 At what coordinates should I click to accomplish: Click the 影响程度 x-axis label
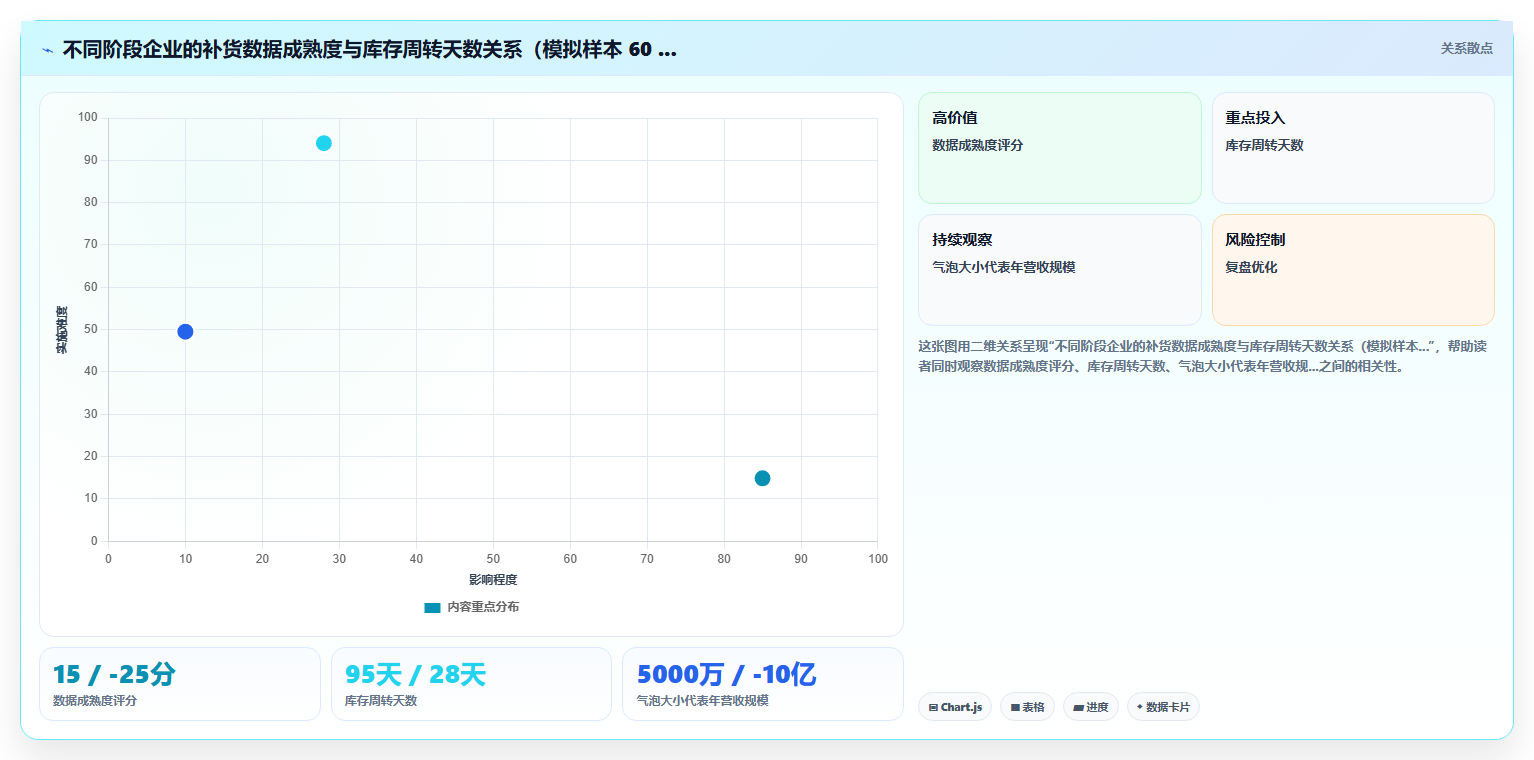pos(493,580)
